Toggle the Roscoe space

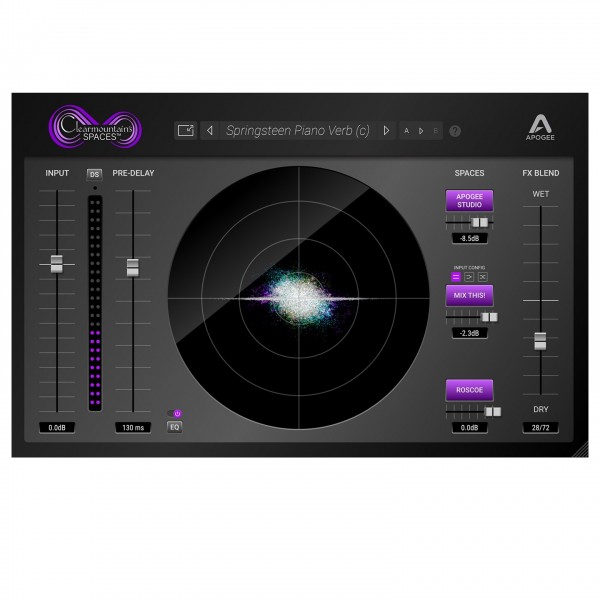[469, 390]
